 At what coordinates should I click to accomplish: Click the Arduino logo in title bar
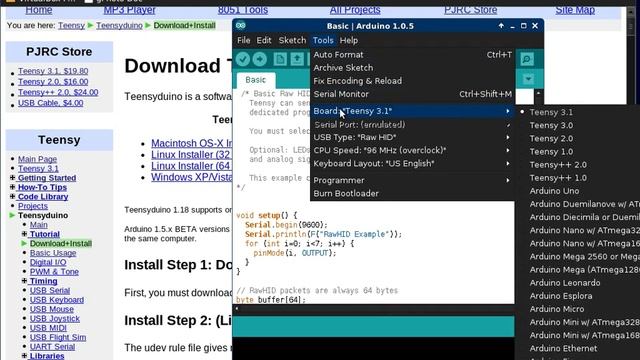[241, 26]
